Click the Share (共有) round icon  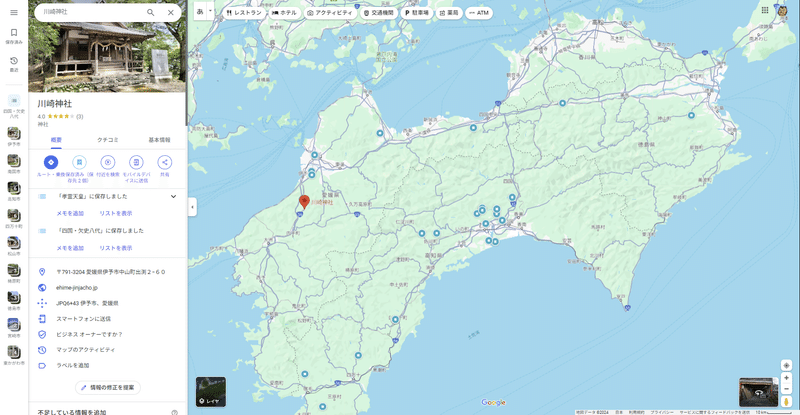[165, 162]
